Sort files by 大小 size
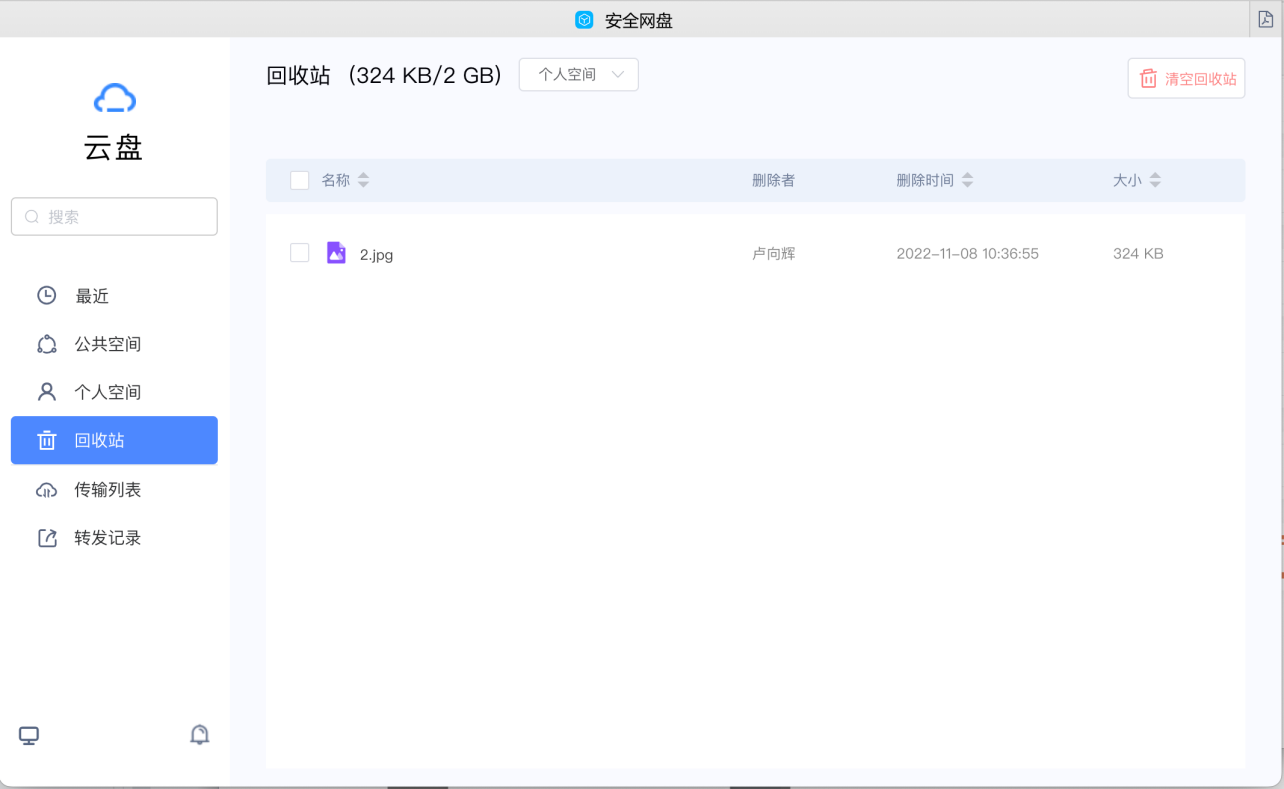The image size is (1284, 789). [1133, 180]
